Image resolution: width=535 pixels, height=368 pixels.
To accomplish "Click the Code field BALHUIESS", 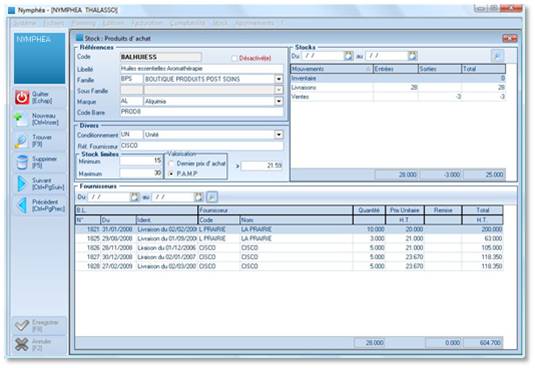I will [x=161, y=57].
